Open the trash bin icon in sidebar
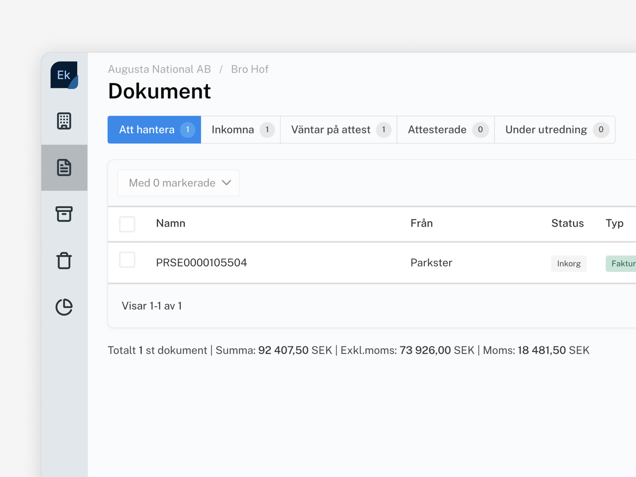The width and height of the screenshot is (636, 477). point(64,261)
